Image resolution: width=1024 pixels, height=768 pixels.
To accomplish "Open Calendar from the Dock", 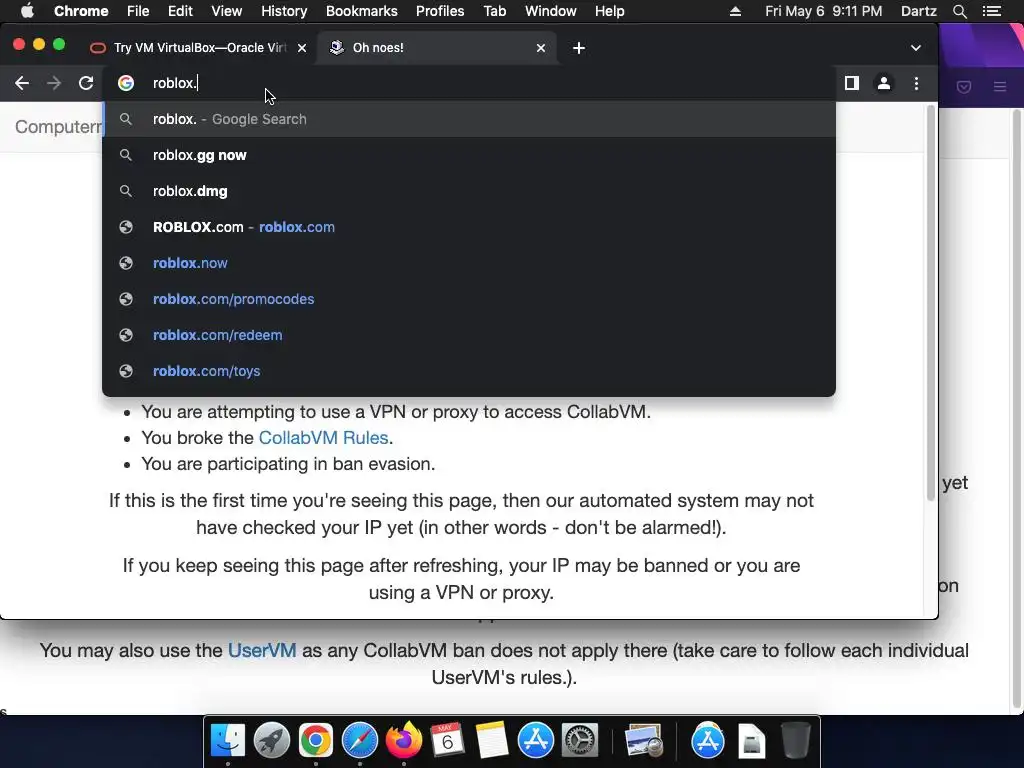I will (447, 741).
